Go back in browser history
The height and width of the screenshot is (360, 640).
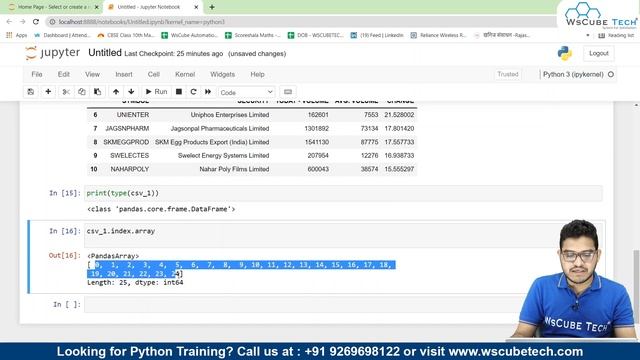pos(9,22)
